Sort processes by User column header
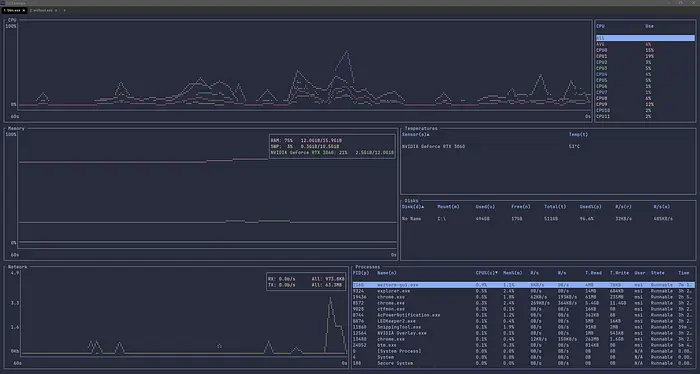 click(x=640, y=273)
